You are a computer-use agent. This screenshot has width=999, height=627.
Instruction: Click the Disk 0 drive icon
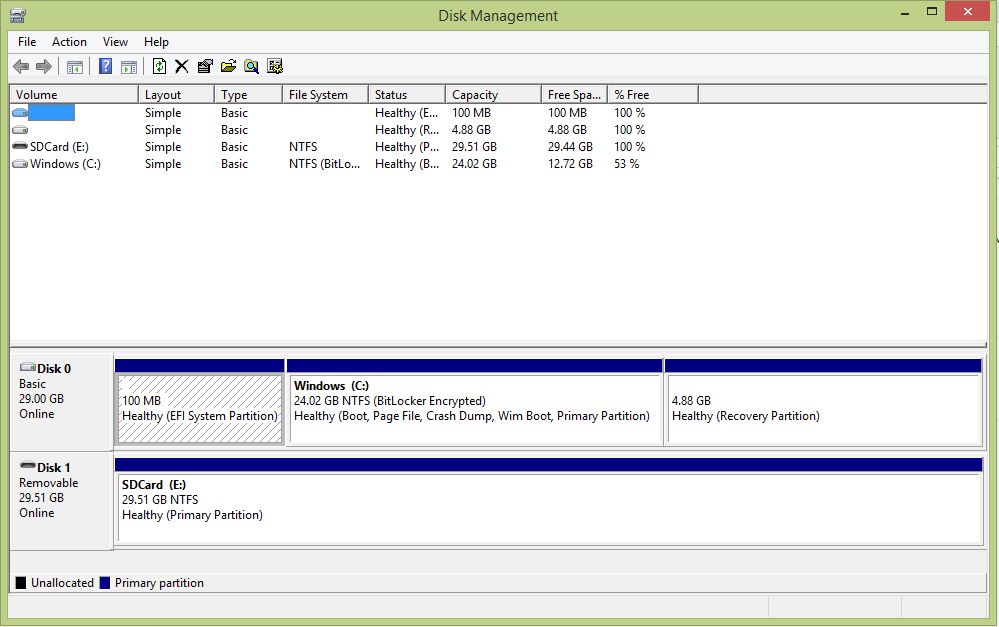[x=27, y=368]
